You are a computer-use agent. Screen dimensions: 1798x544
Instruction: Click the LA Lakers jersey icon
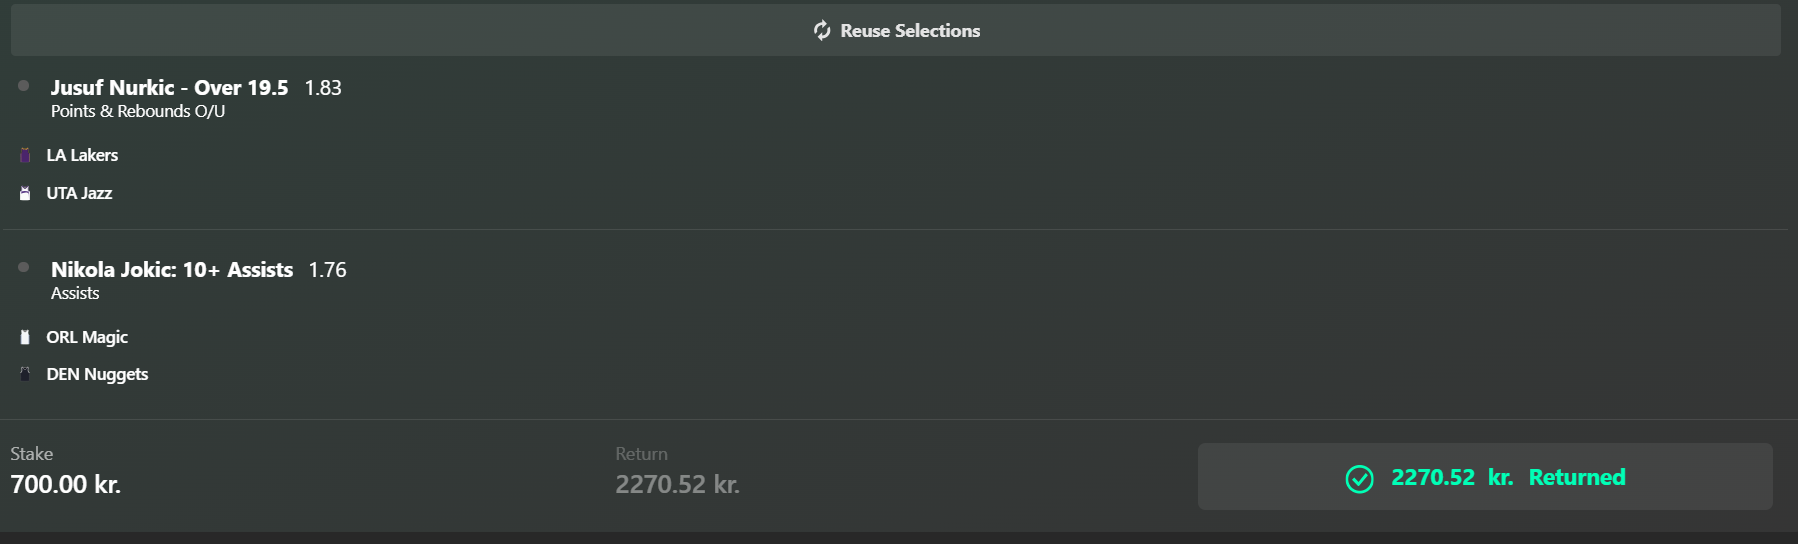25,155
